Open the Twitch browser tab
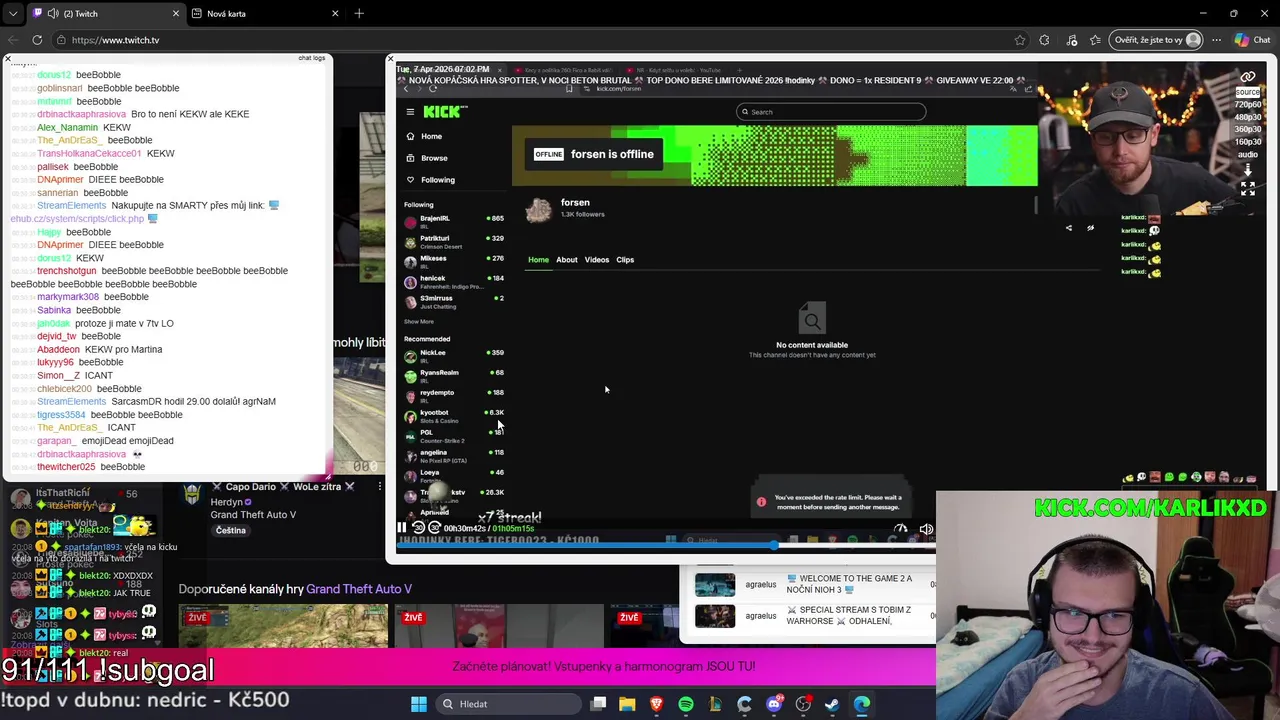Viewport: 1280px width, 720px height. coord(106,13)
